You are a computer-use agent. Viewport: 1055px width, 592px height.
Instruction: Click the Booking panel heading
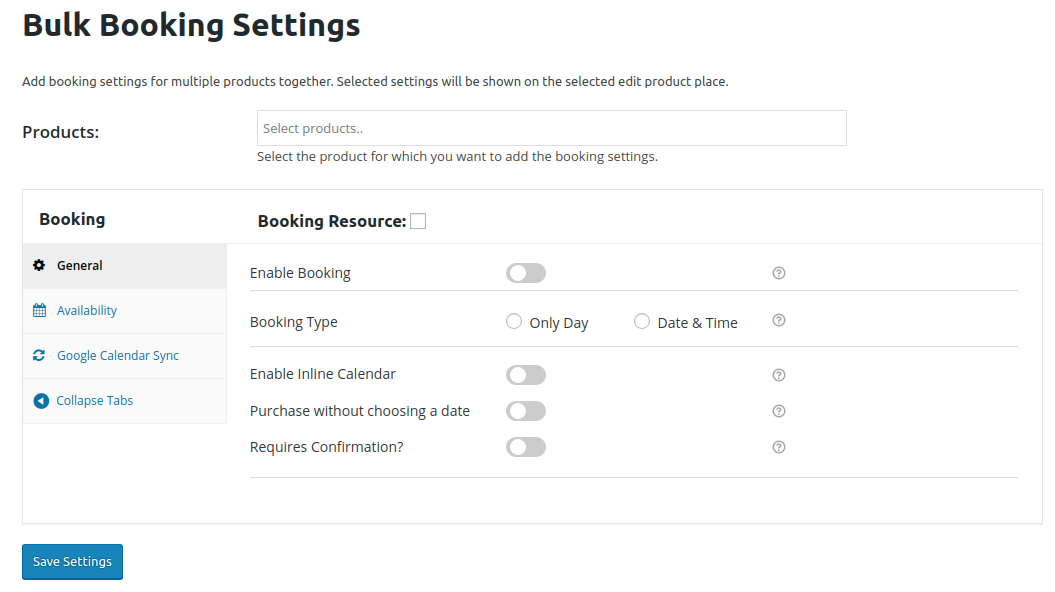point(72,219)
